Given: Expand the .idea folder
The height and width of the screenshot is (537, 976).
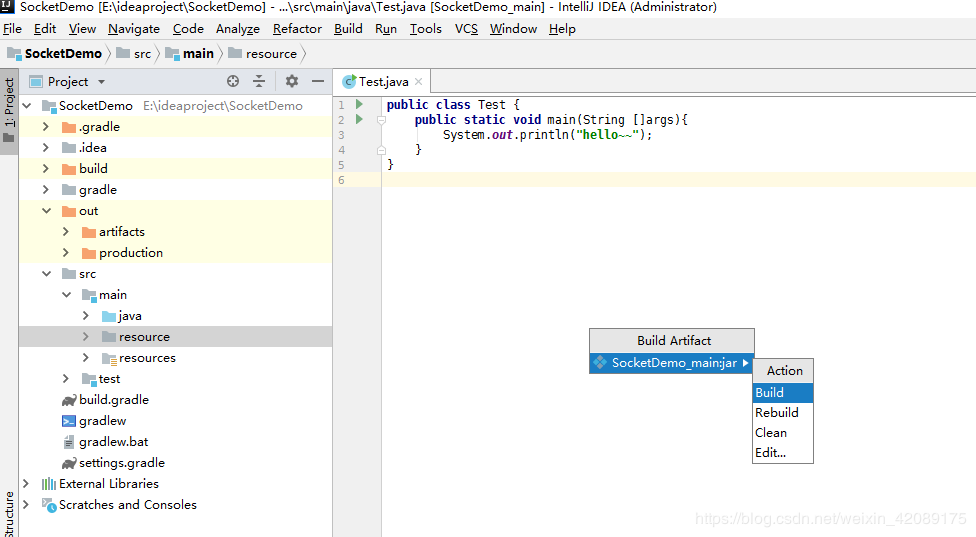Looking at the screenshot, I should (45, 148).
